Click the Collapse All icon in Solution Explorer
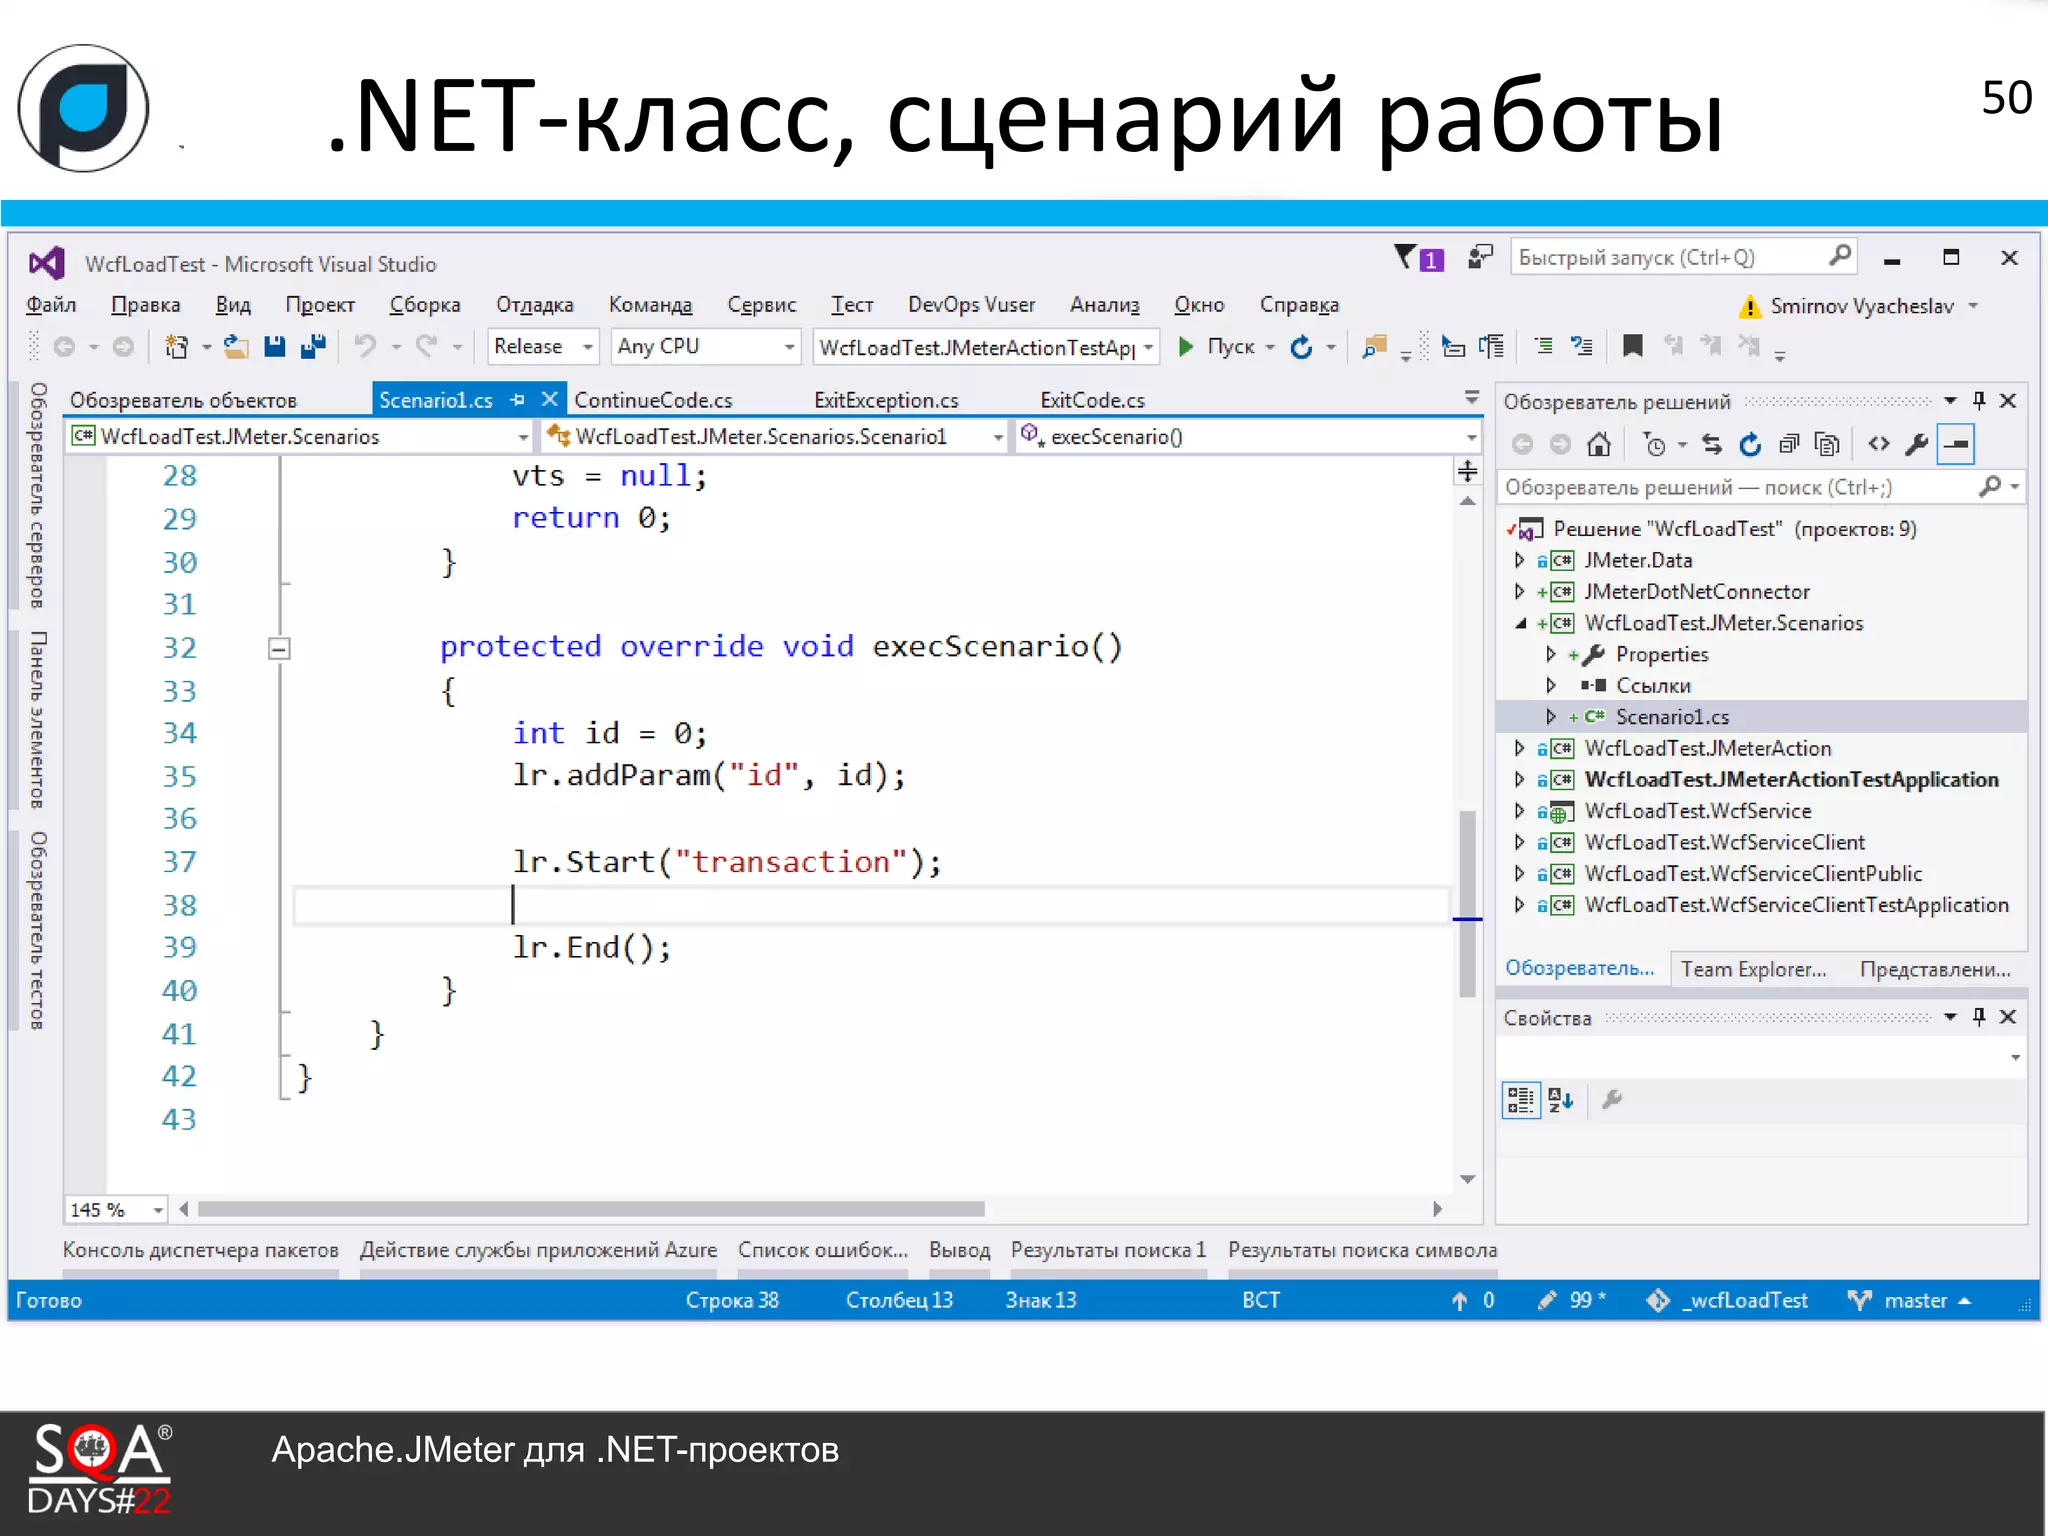The image size is (2048, 1536). [x=1789, y=444]
